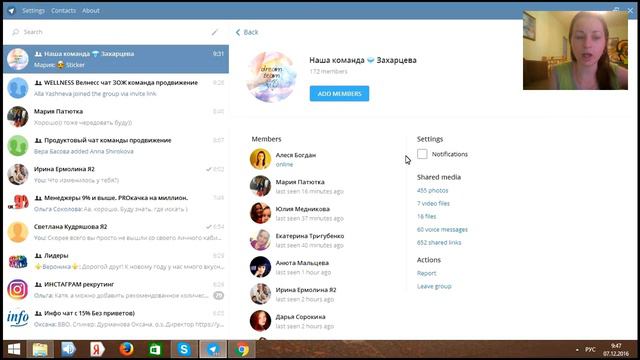Viewport: 640px width, 360px height.
Task: Open Мария Патютка chat in chat list
Action: click(116, 117)
